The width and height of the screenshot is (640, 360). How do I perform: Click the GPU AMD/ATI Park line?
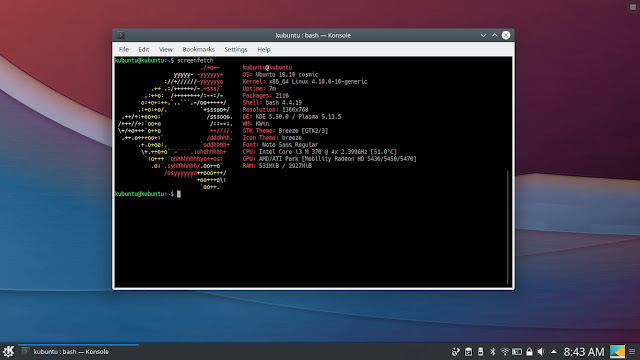(329, 159)
